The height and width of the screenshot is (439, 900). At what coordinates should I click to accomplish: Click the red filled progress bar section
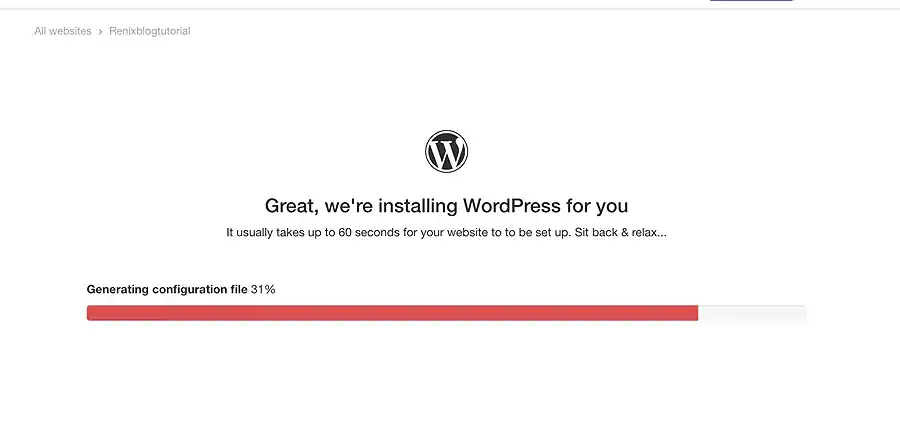point(392,313)
